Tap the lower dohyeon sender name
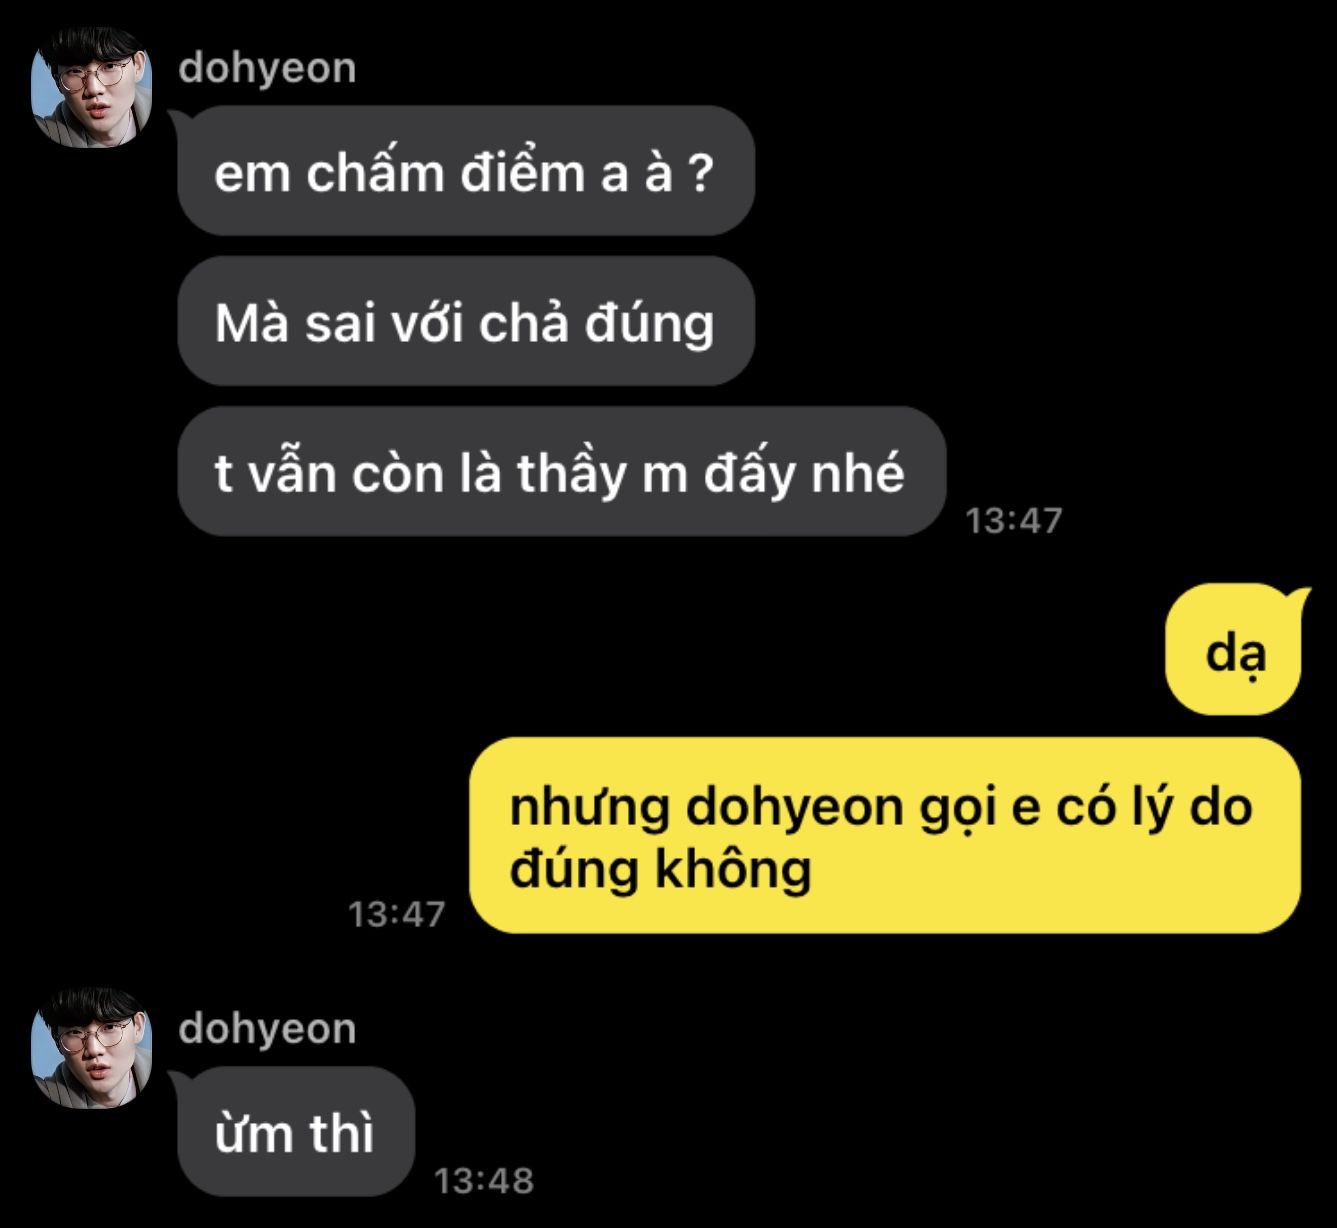 click(267, 1029)
